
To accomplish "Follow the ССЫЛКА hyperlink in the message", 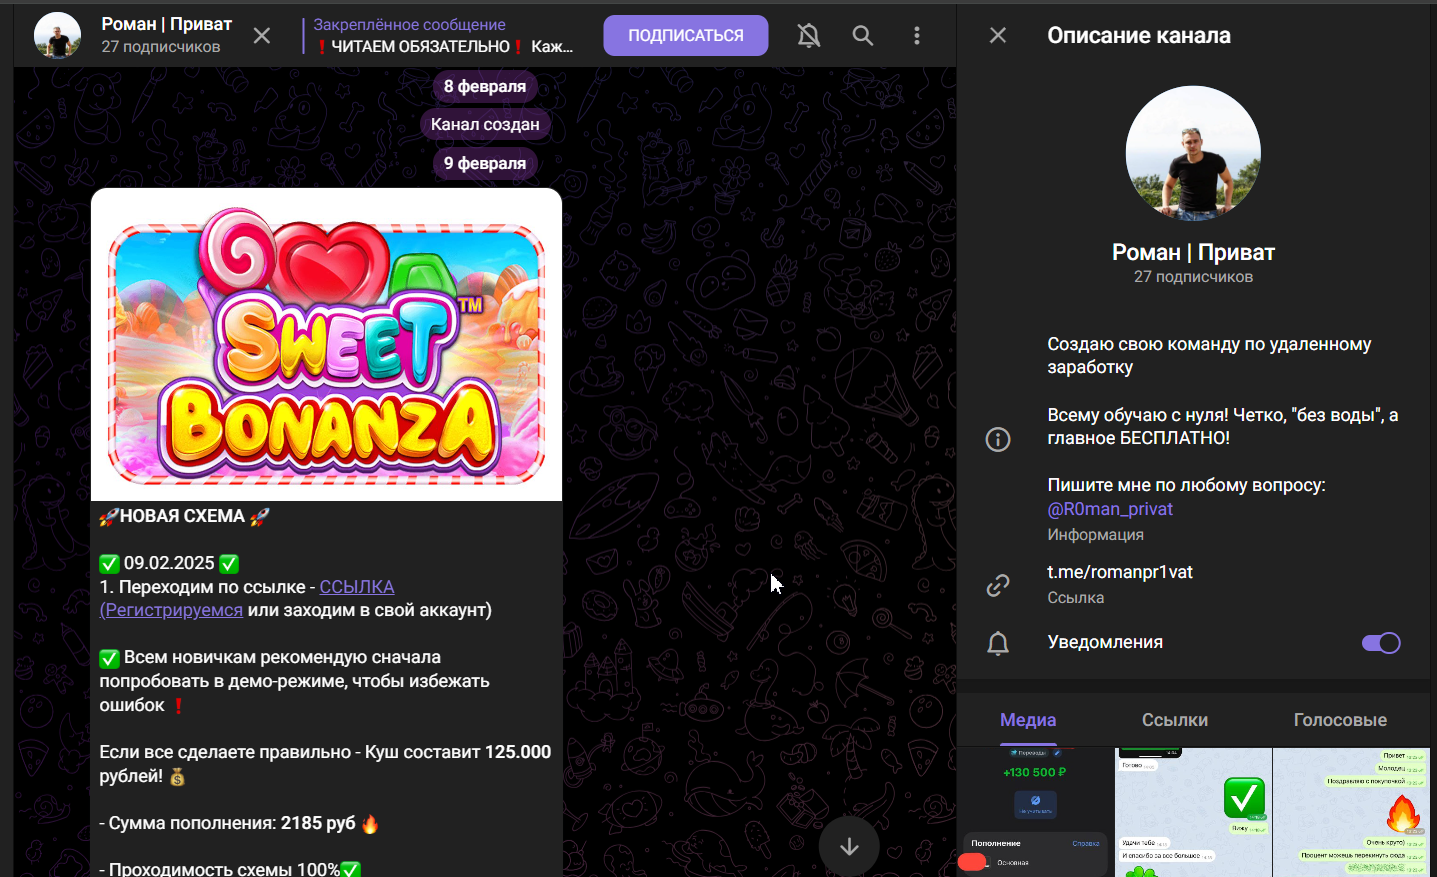I will click(357, 587).
